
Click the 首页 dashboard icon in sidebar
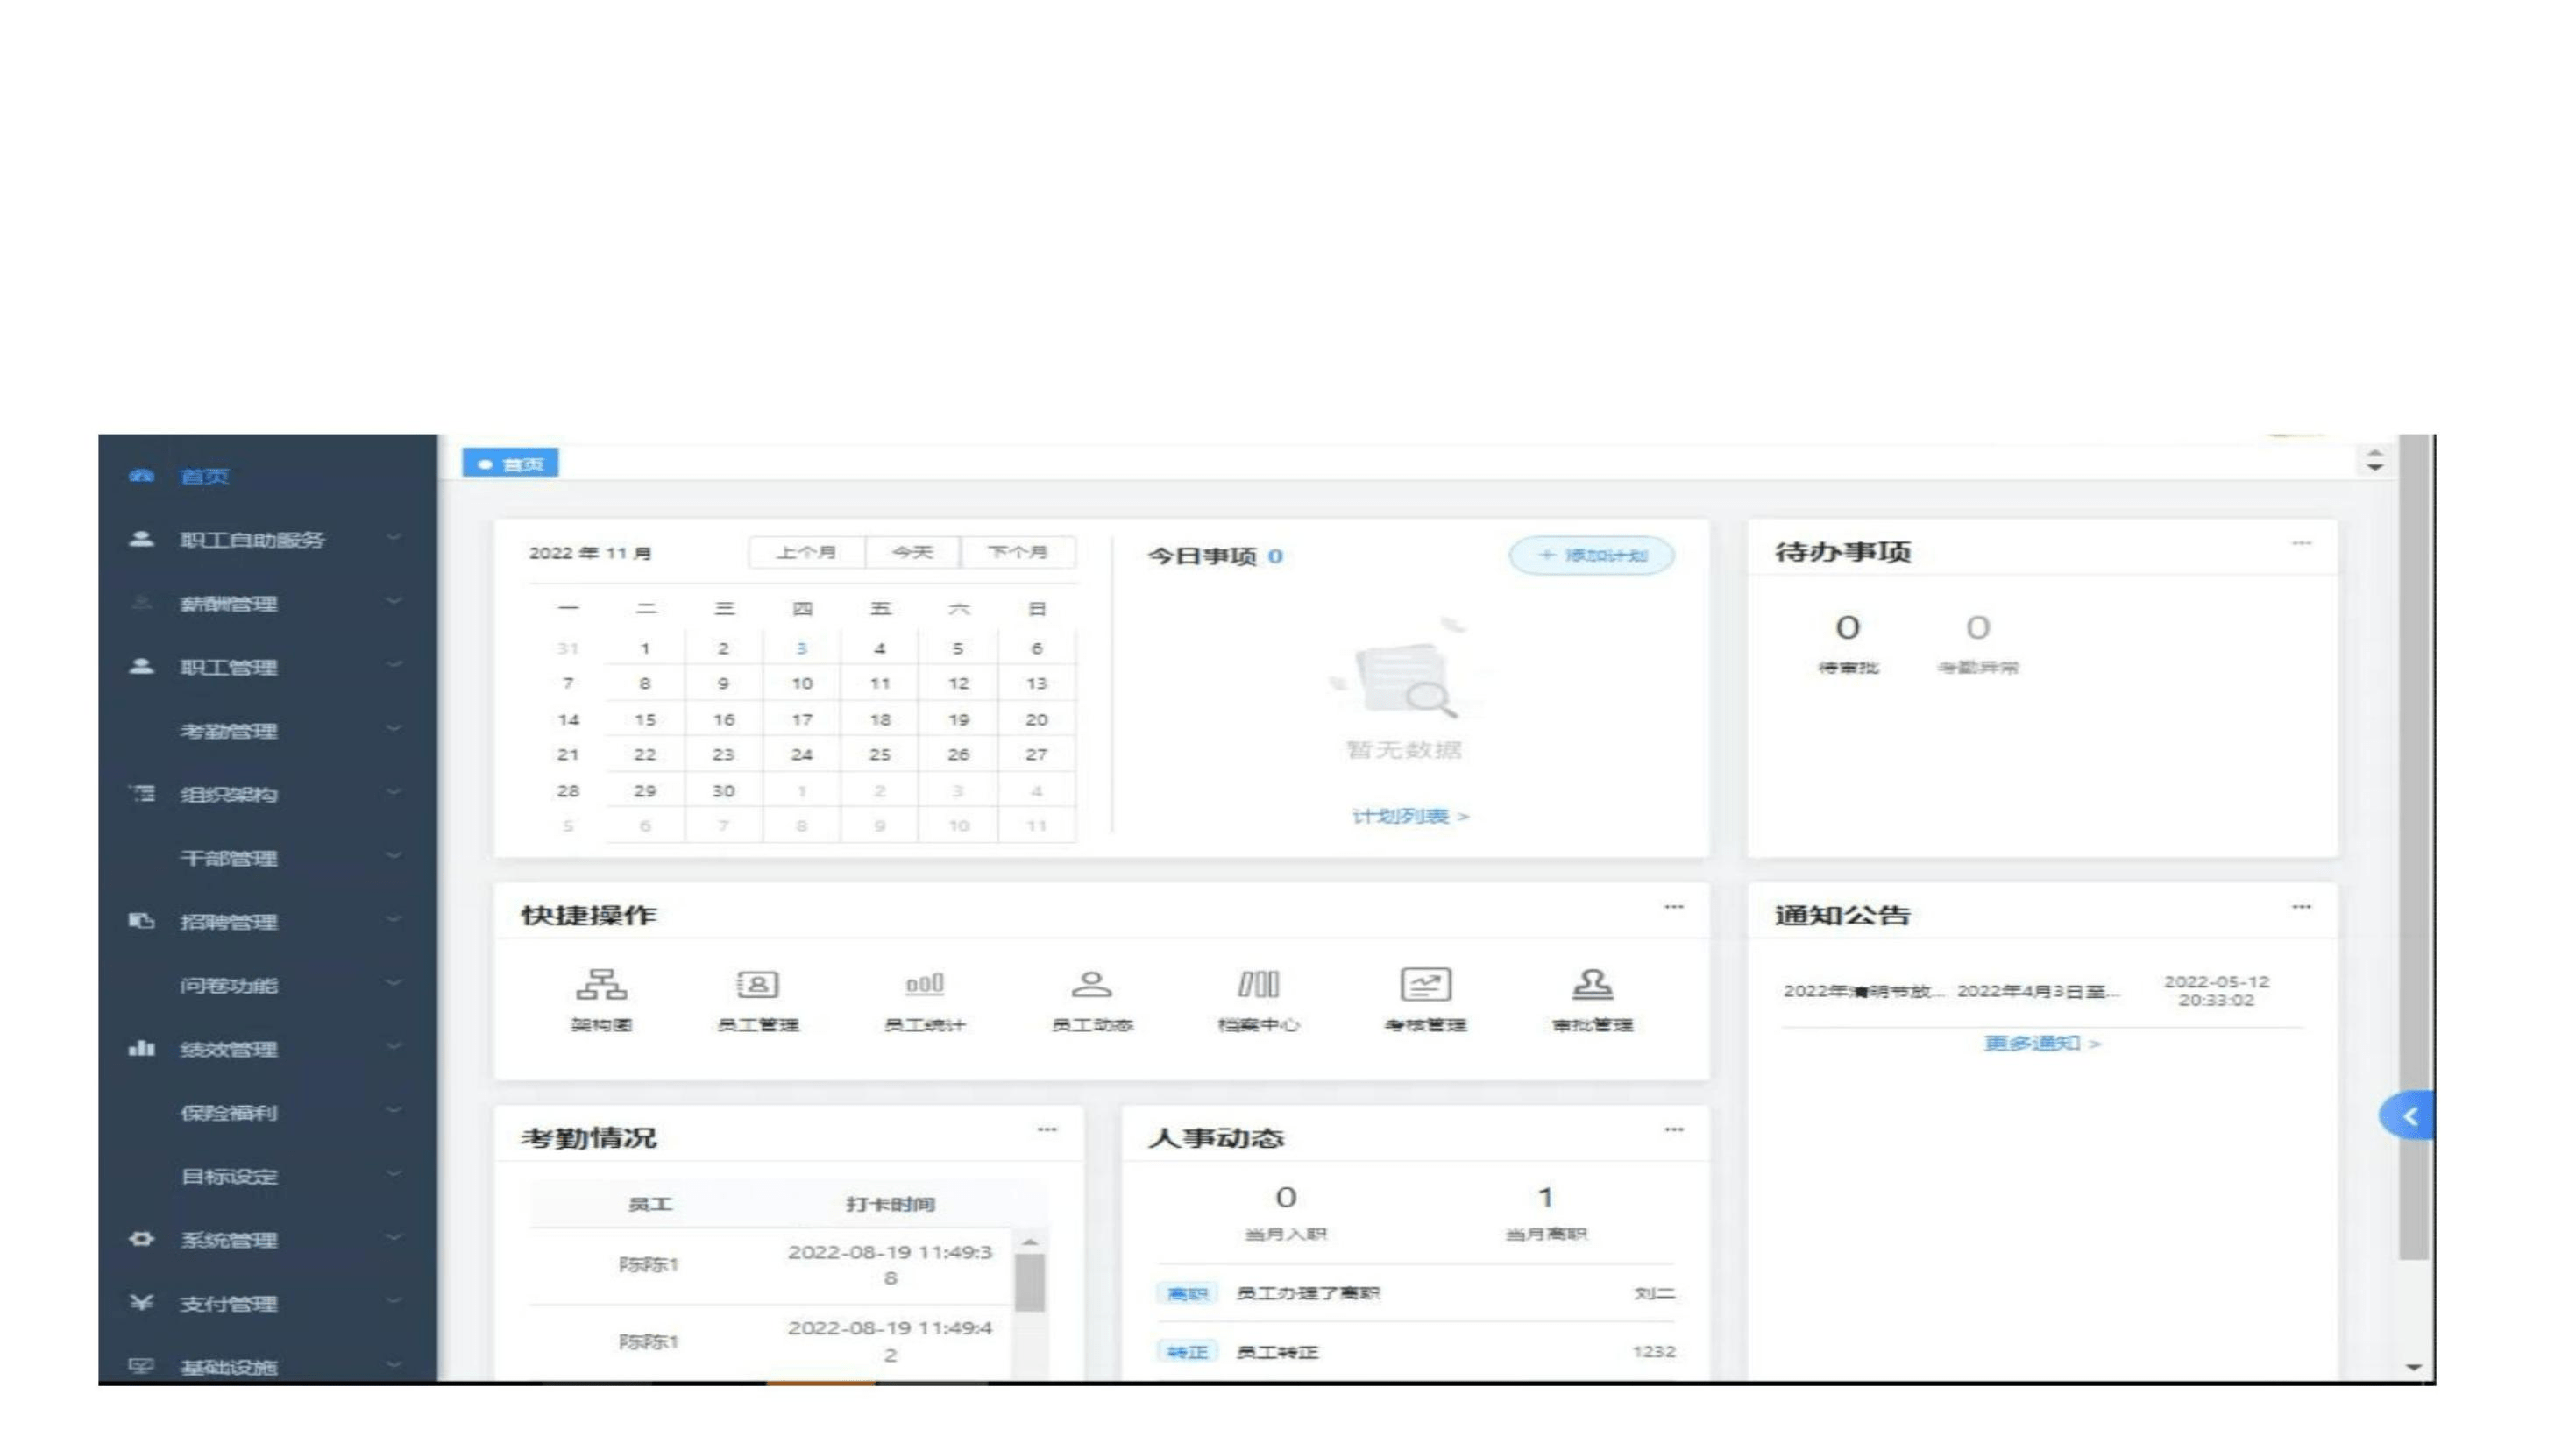coord(141,476)
